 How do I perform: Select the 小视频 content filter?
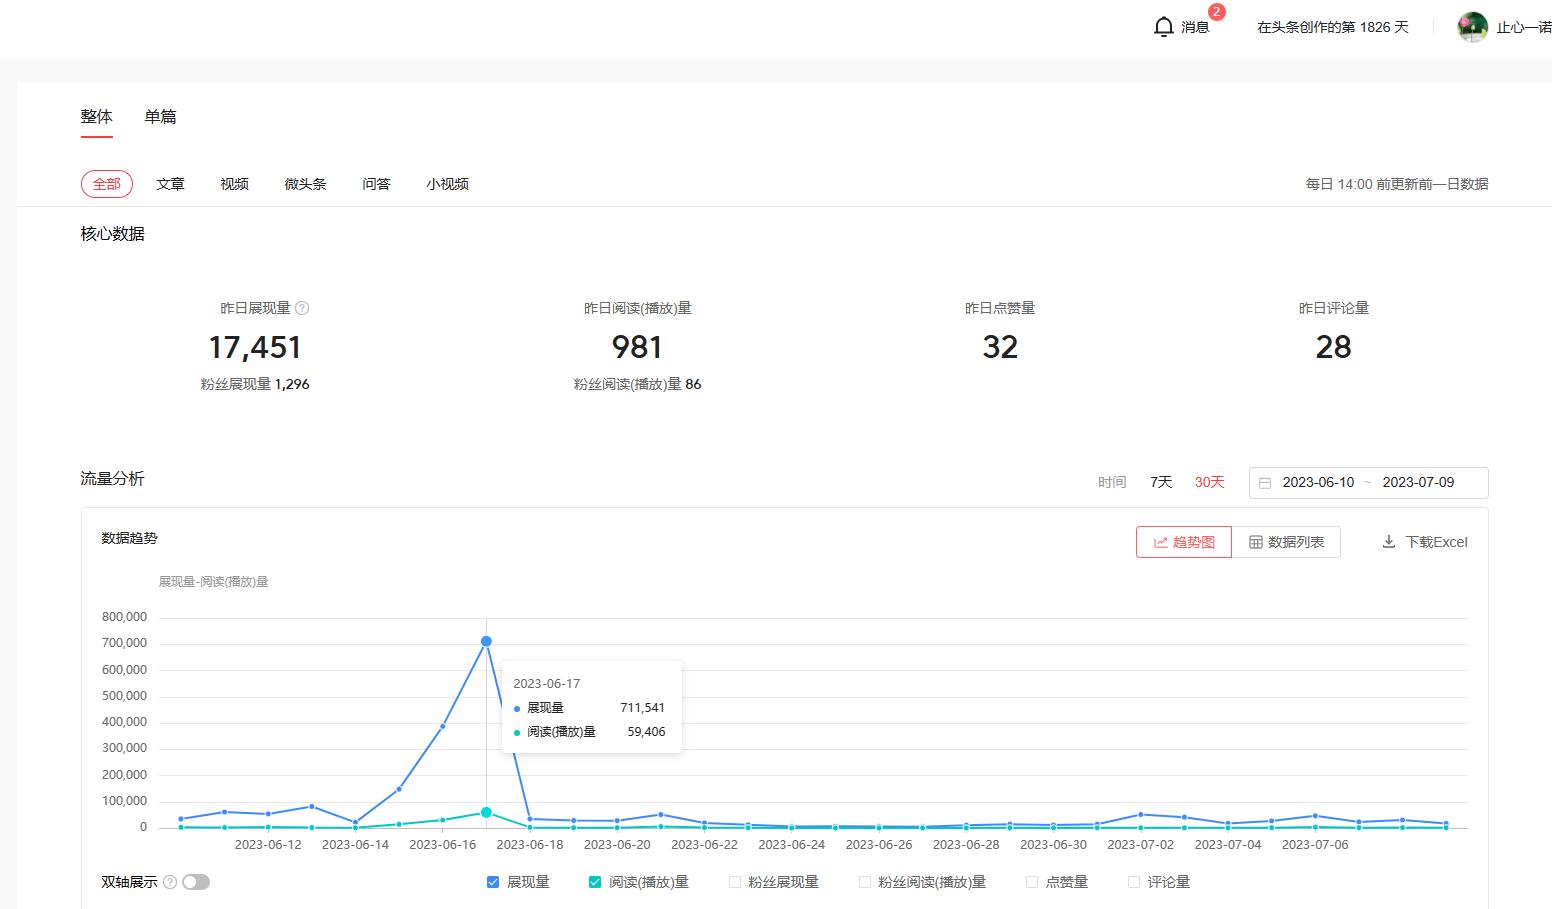point(447,184)
